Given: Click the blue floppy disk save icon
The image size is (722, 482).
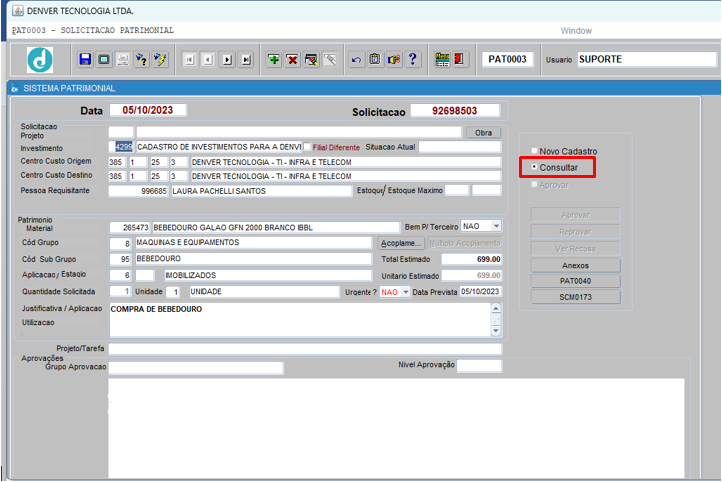Looking at the screenshot, I should 85,60.
